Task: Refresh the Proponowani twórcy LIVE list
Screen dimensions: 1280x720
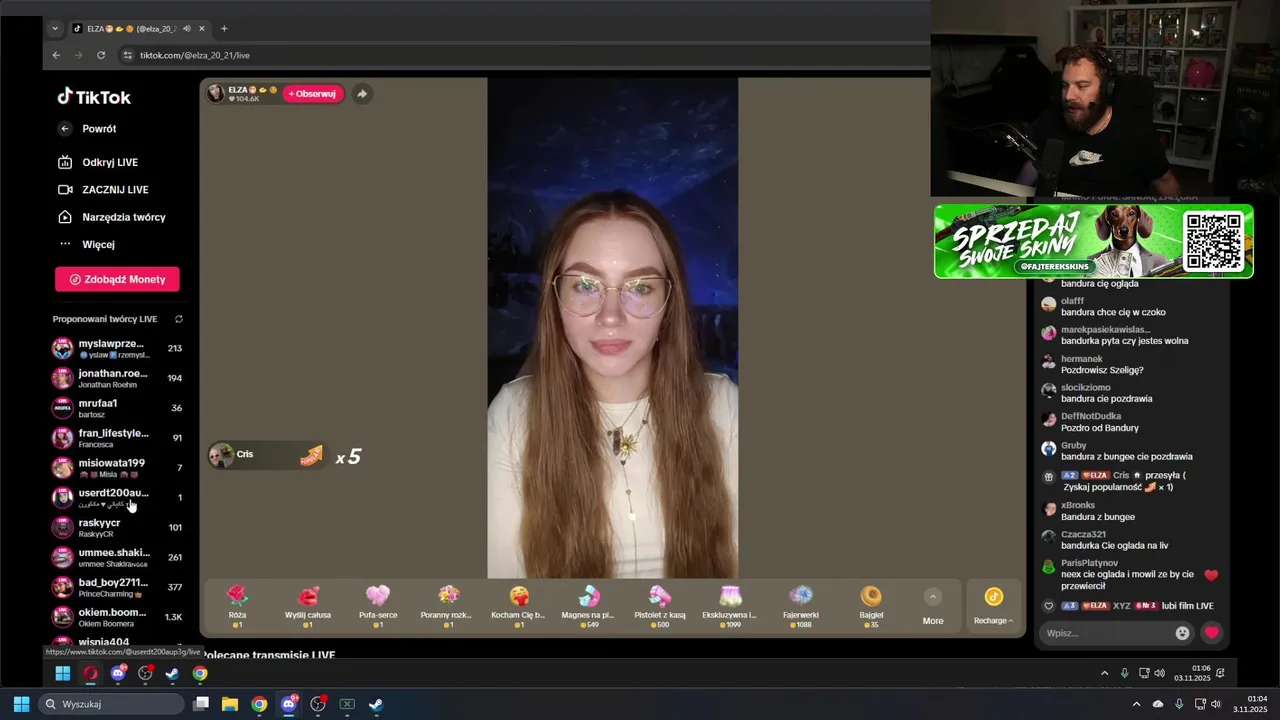Action: pyautogui.click(x=179, y=319)
